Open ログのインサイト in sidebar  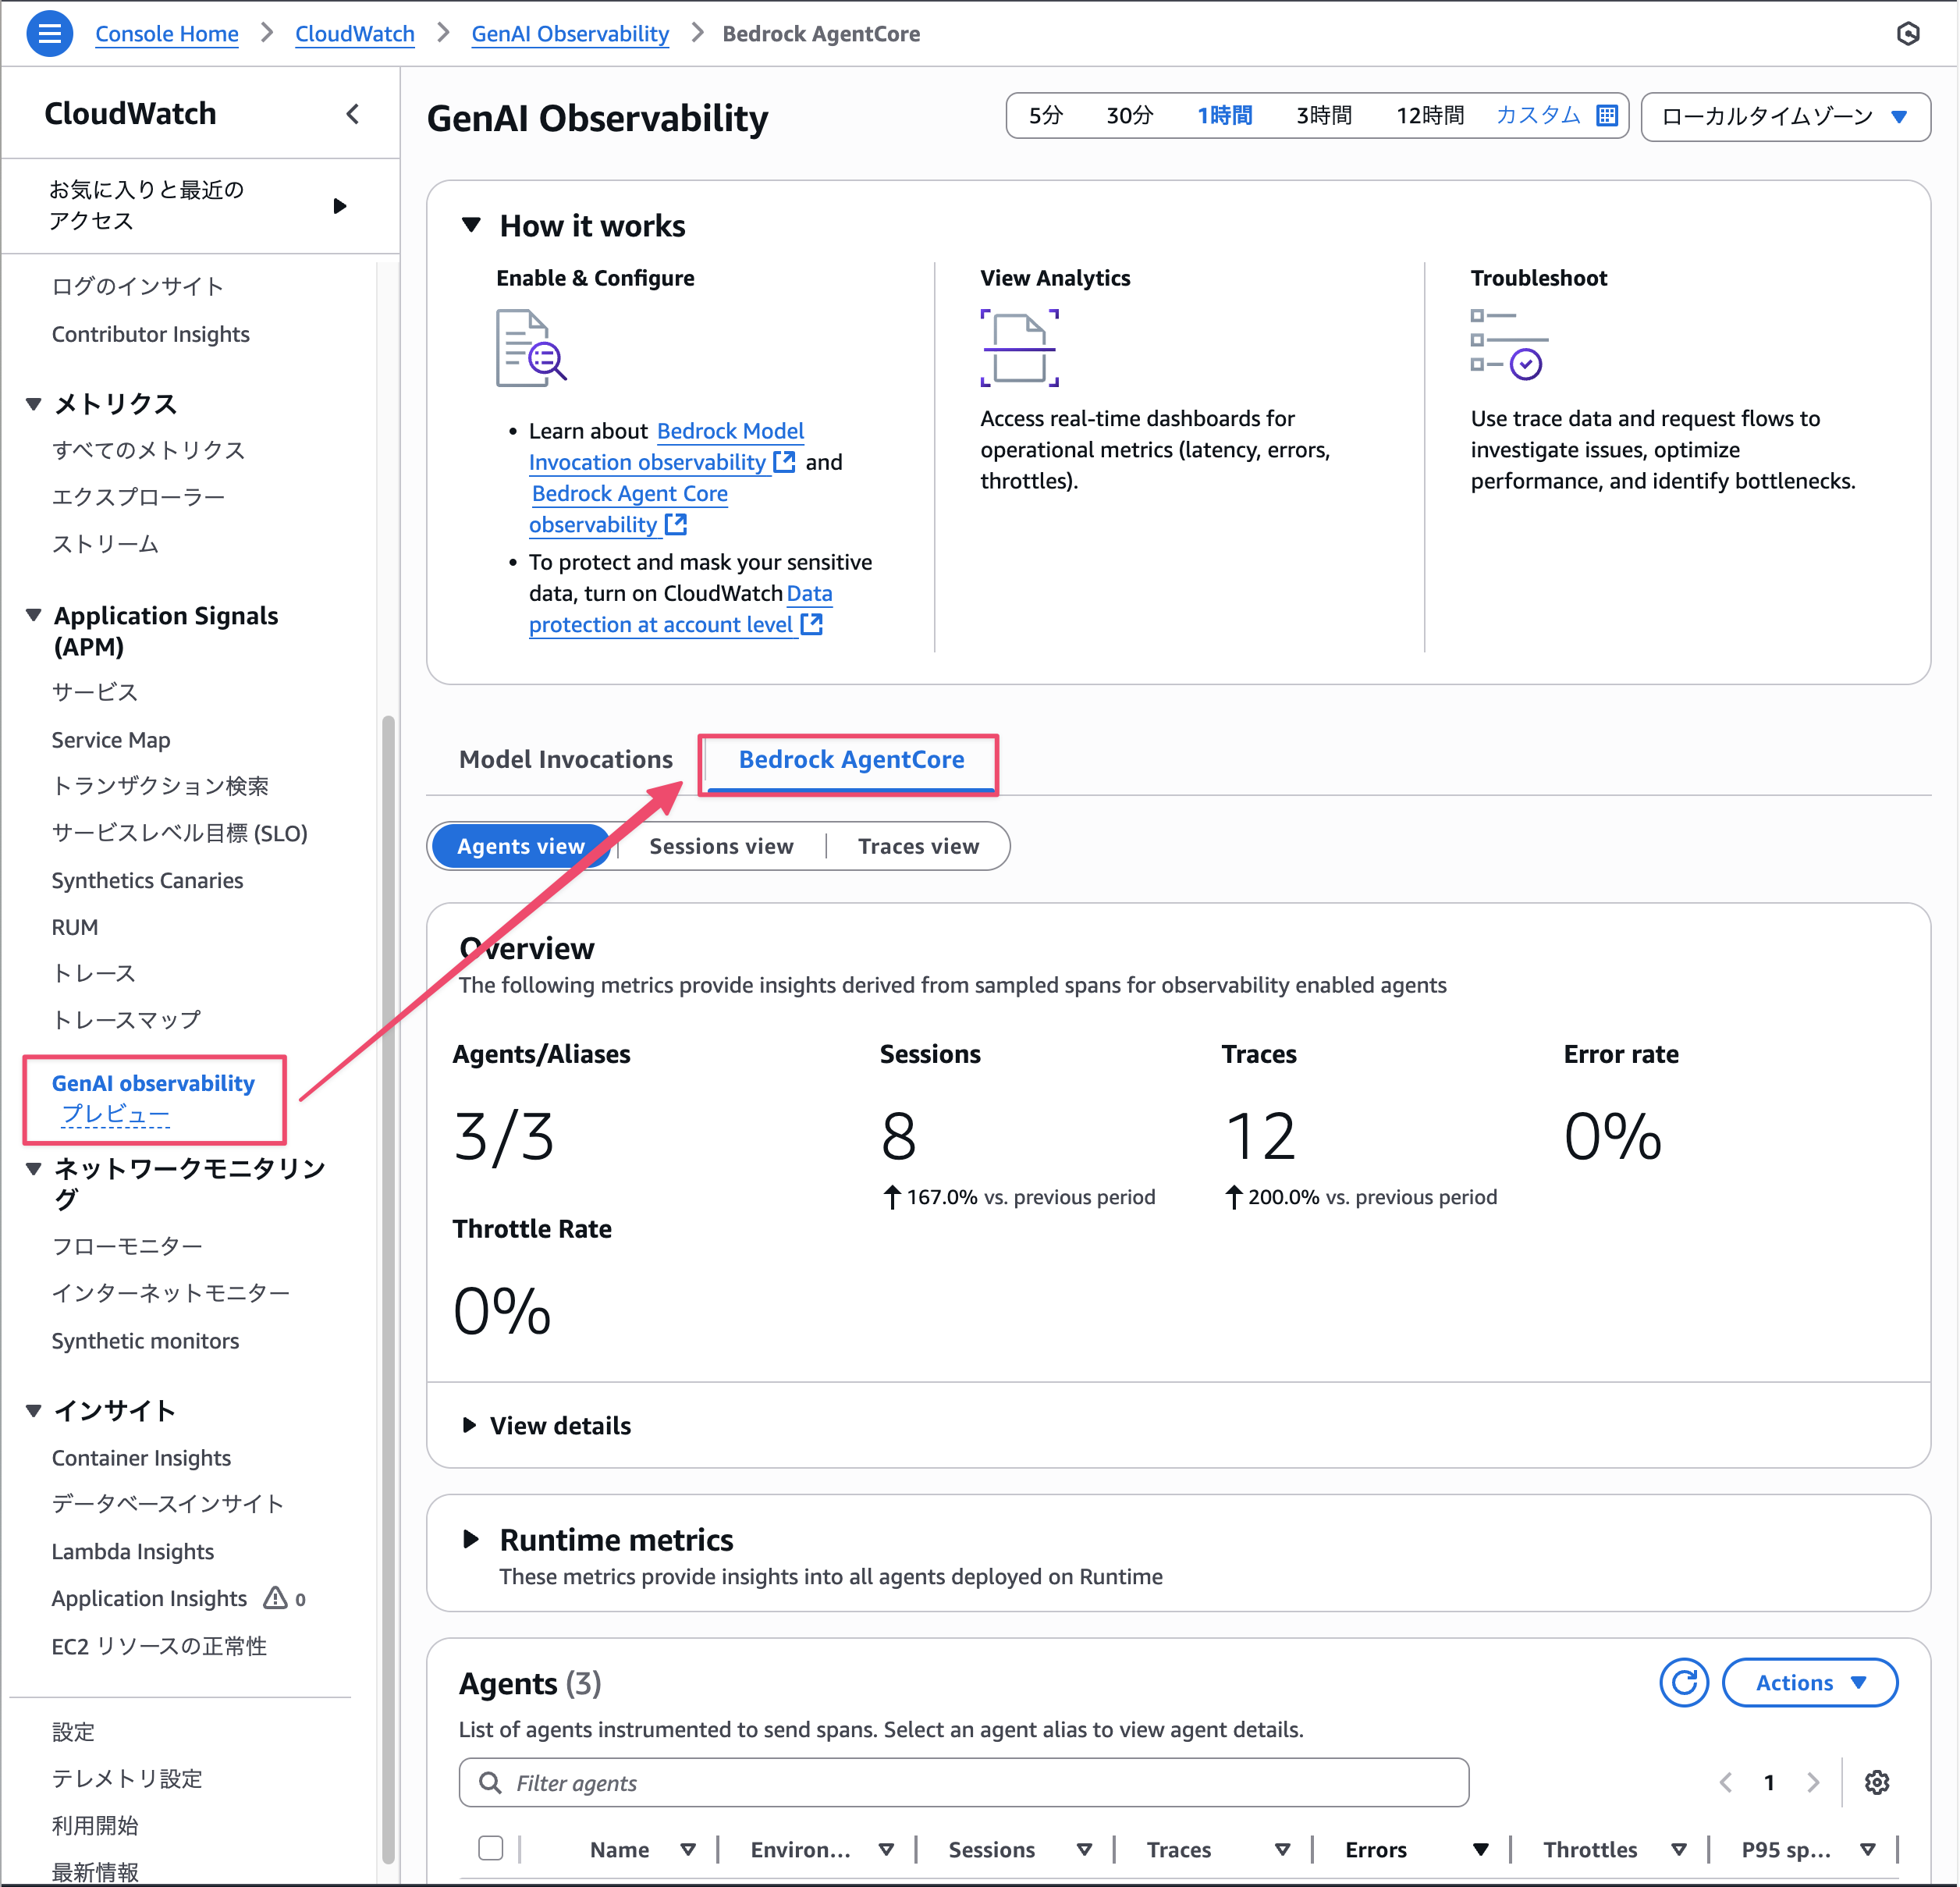coord(137,286)
